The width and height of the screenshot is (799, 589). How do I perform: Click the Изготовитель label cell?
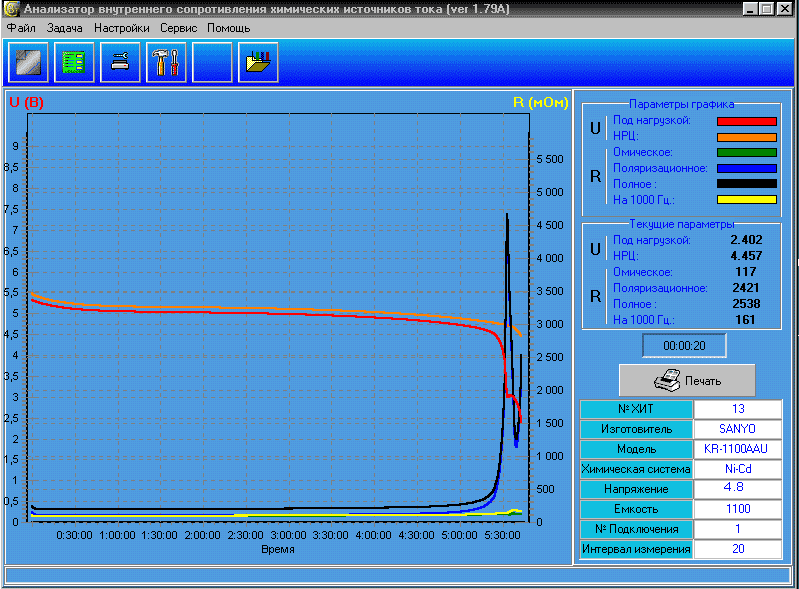click(636, 429)
